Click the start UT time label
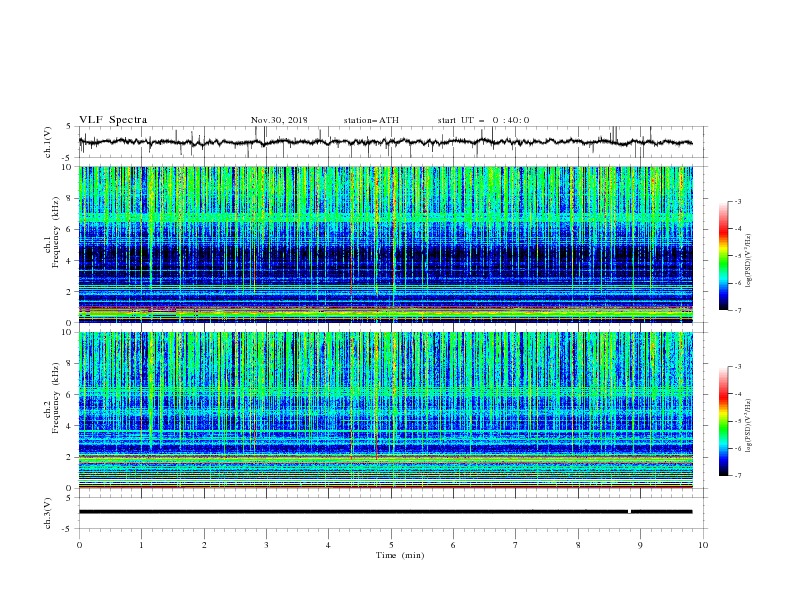The height and width of the screenshot is (612, 792). (x=483, y=120)
